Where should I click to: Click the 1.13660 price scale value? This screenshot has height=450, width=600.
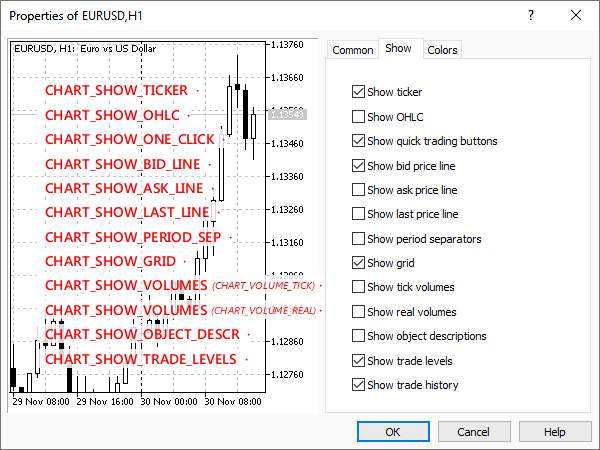pos(287,78)
